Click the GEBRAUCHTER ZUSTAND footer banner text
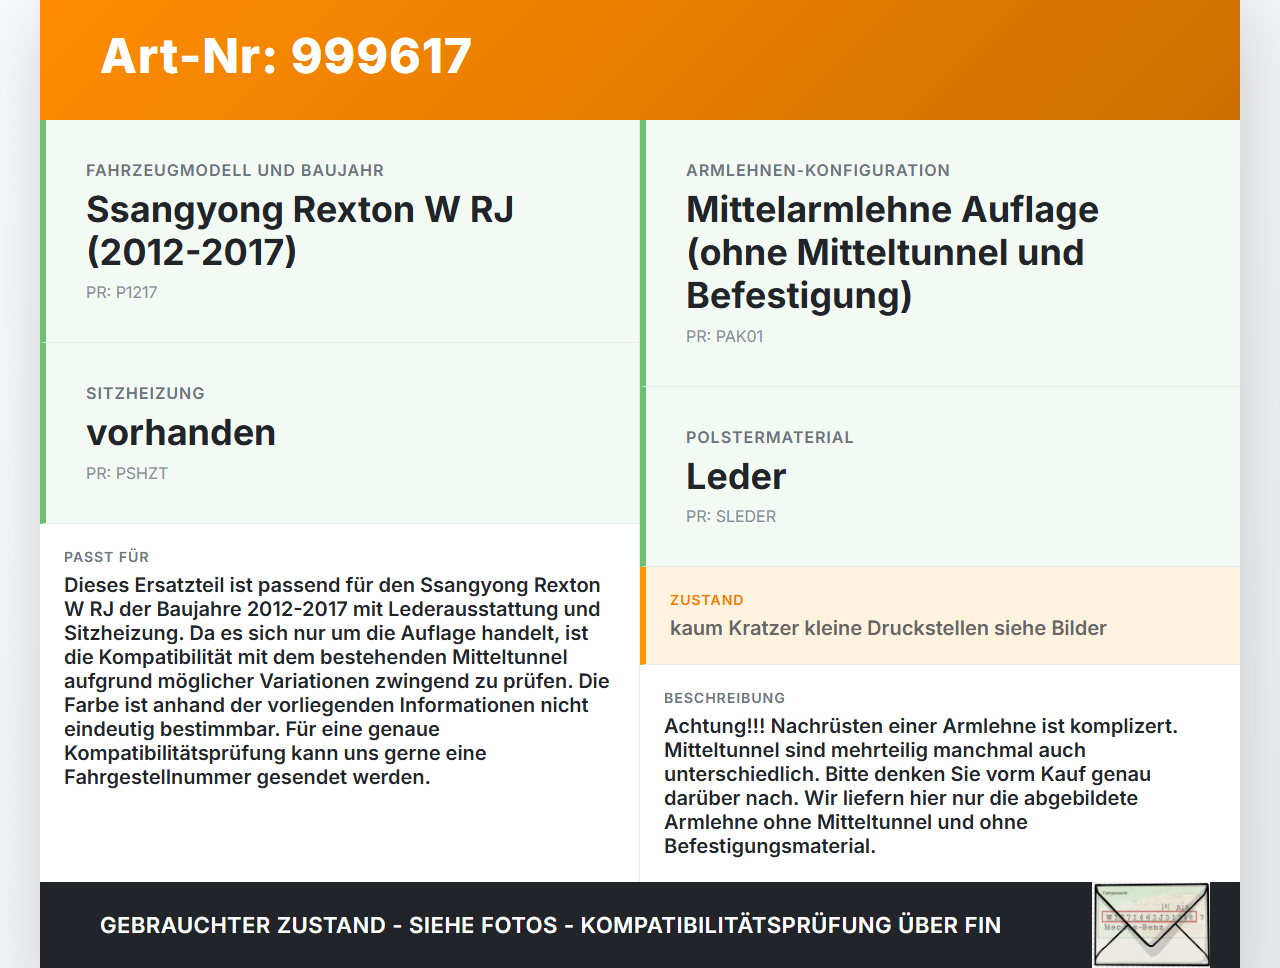Viewport: 1280px width, 968px height. (x=550, y=925)
